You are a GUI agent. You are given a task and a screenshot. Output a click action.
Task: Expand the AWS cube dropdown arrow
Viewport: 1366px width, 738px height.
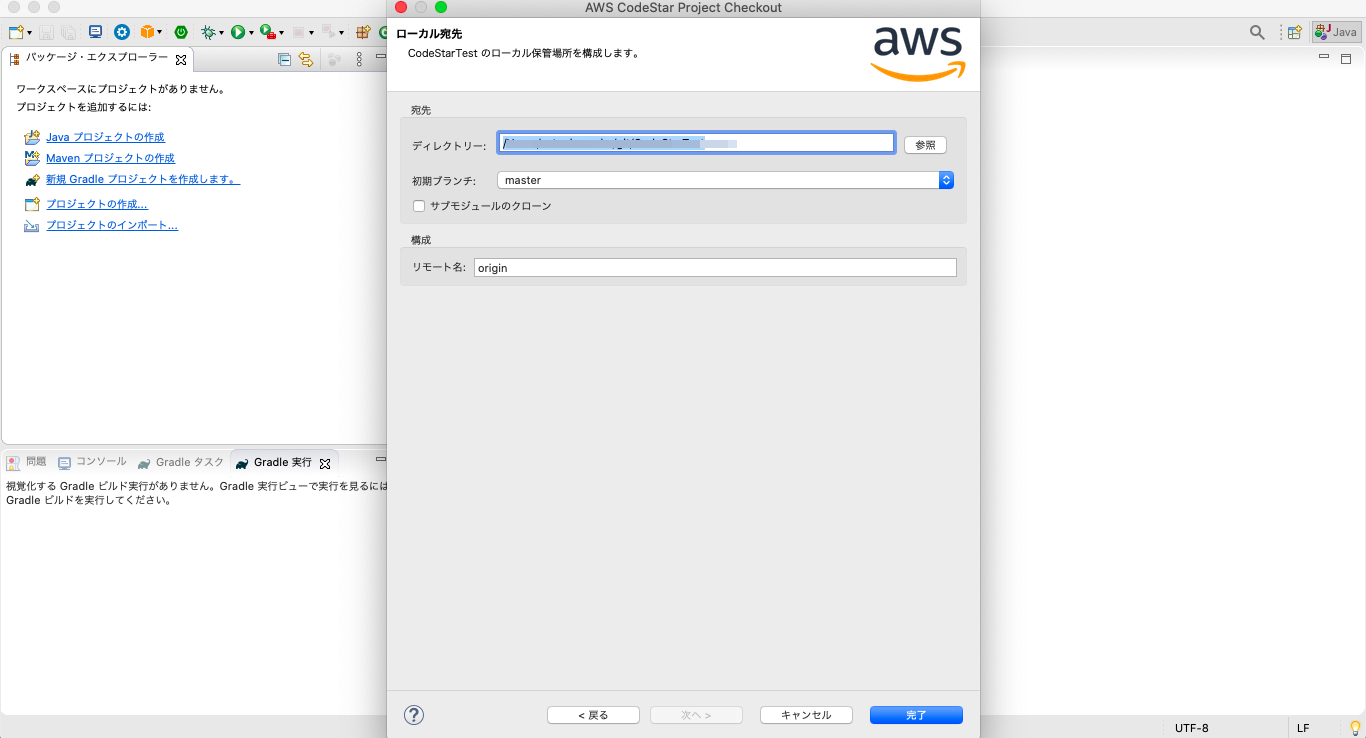point(161,33)
